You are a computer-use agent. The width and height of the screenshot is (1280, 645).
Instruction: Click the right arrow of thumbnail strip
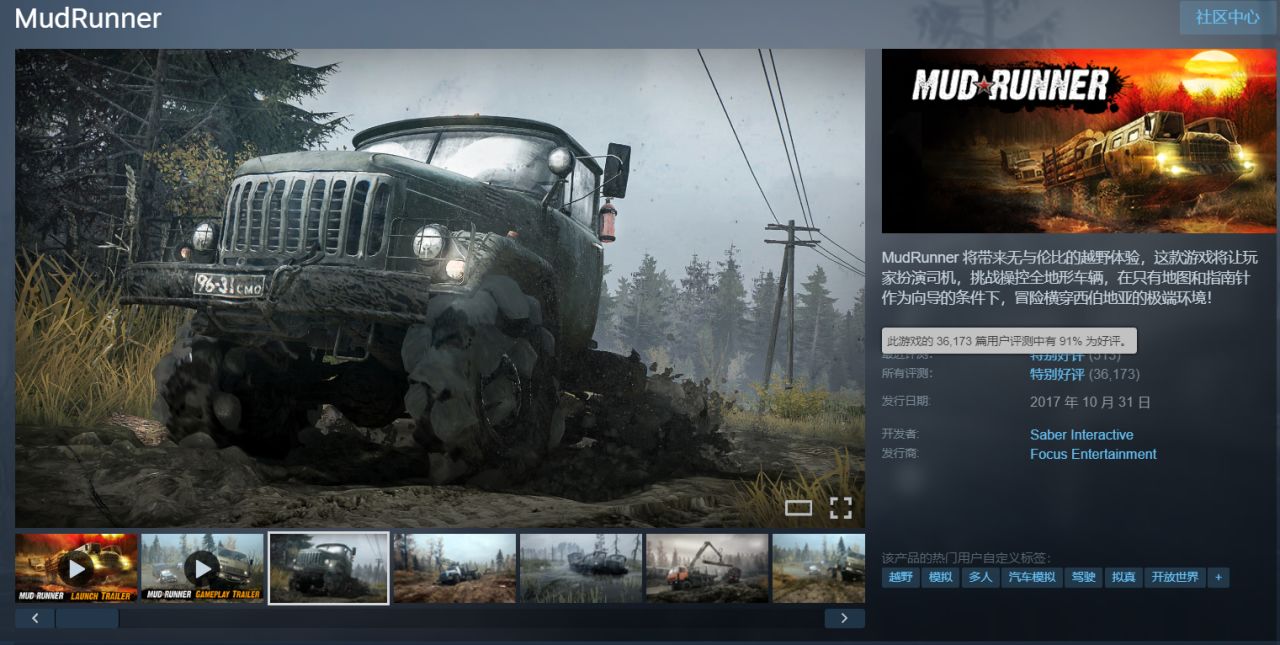(x=845, y=618)
